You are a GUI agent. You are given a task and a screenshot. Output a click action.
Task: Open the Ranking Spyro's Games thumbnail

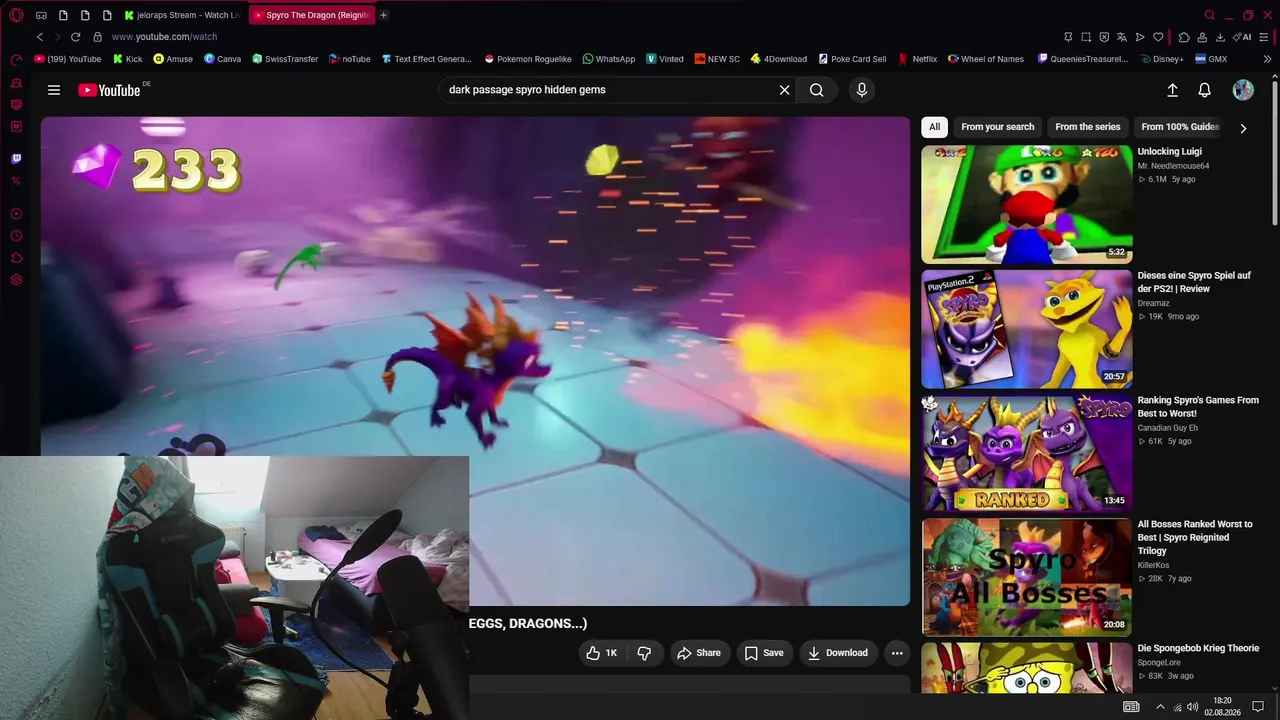[1026, 453]
